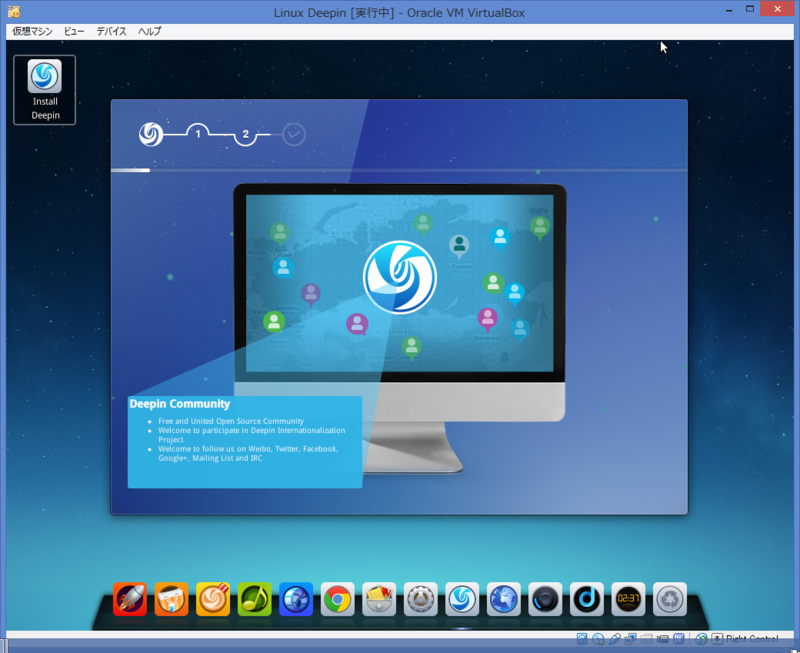Click the hard disk activity icon in status bar
This screenshot has height=653, width=800.
pos(583,639)
